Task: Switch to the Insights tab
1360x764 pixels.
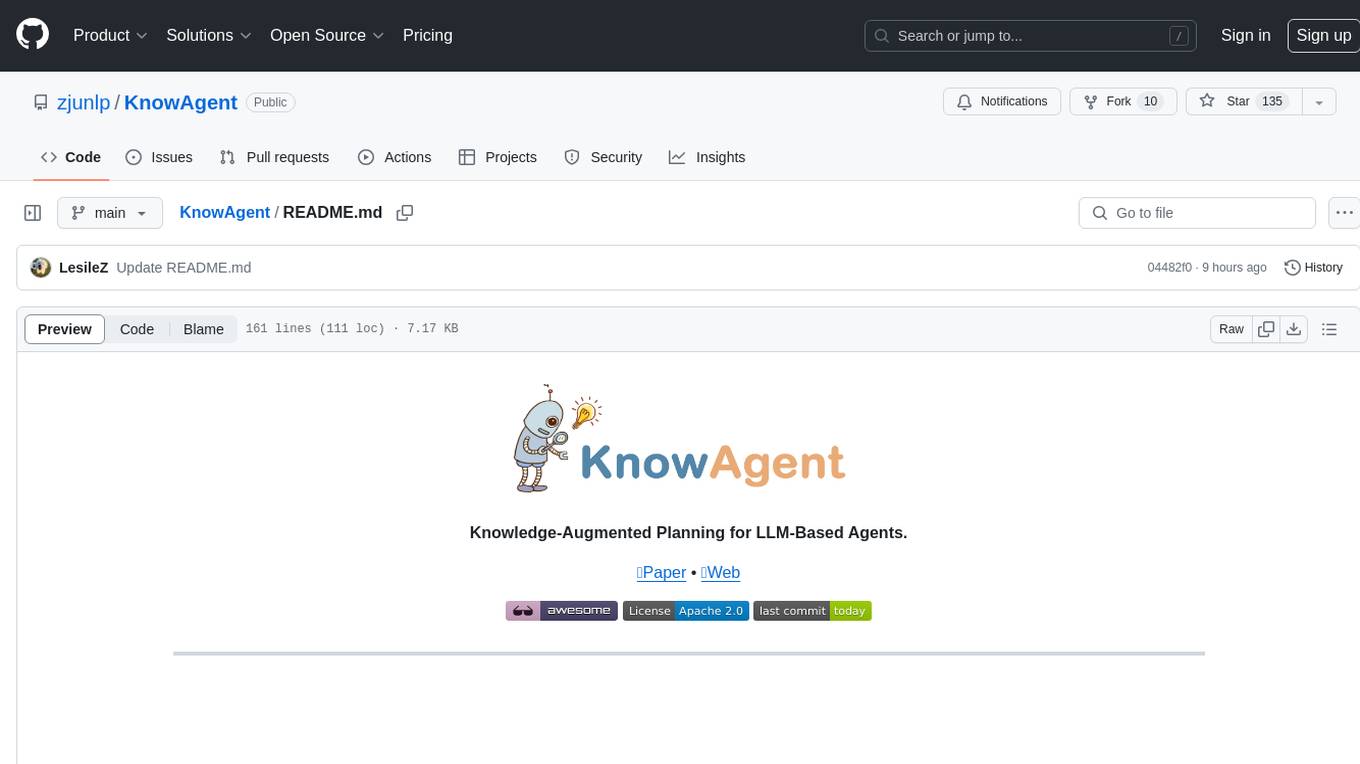Action: (x=707, y=157)
